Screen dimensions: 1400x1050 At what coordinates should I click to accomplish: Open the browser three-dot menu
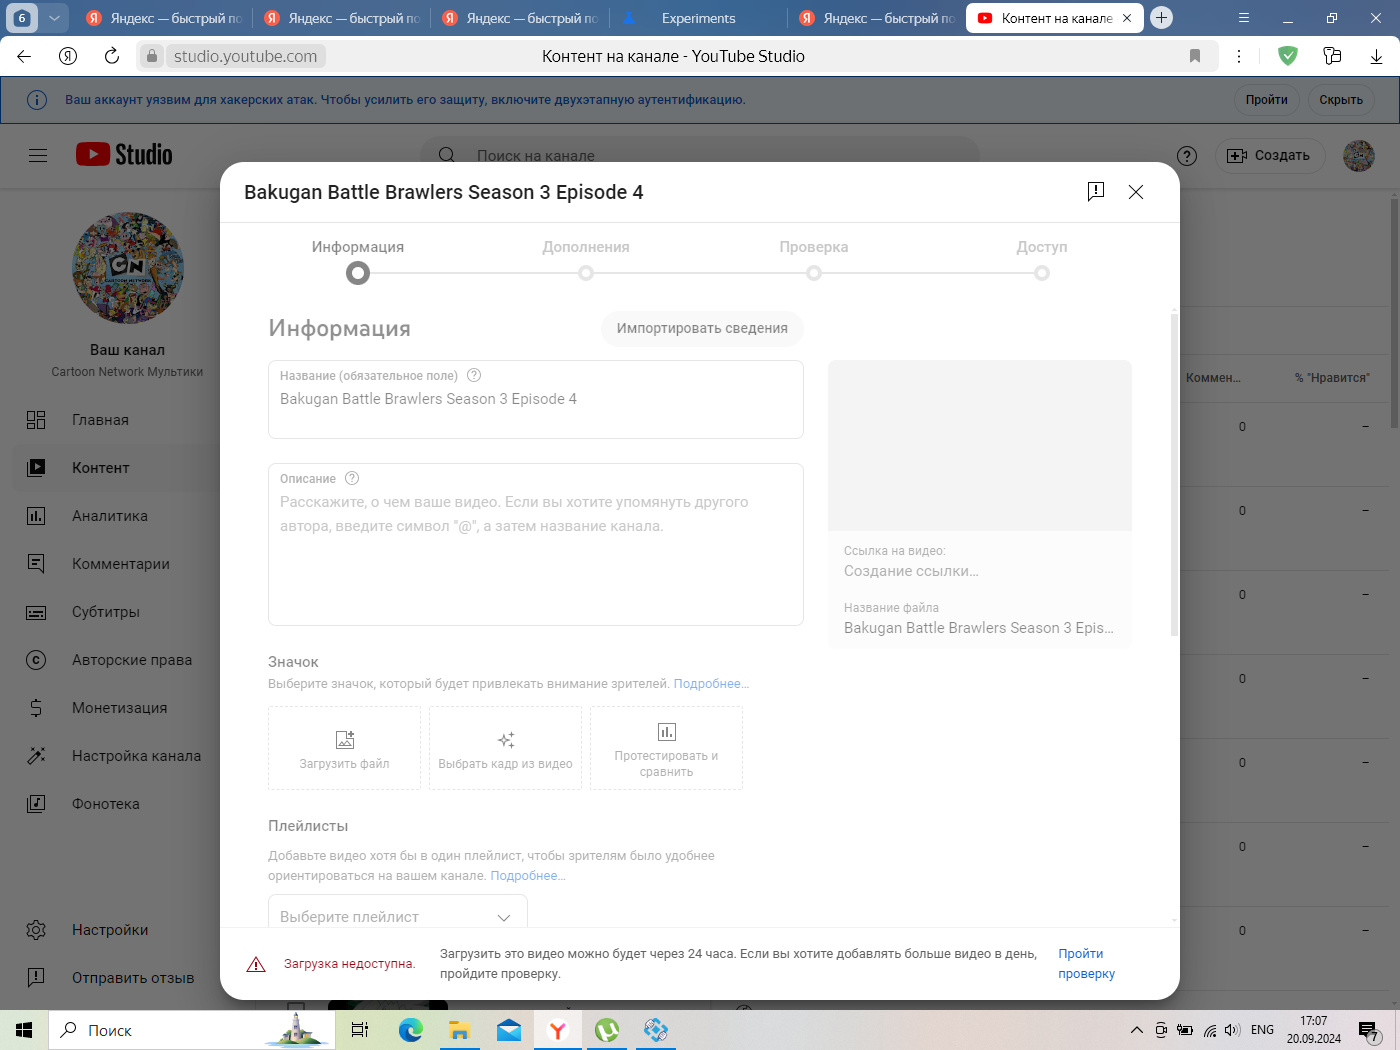[x=1239, y=56]
